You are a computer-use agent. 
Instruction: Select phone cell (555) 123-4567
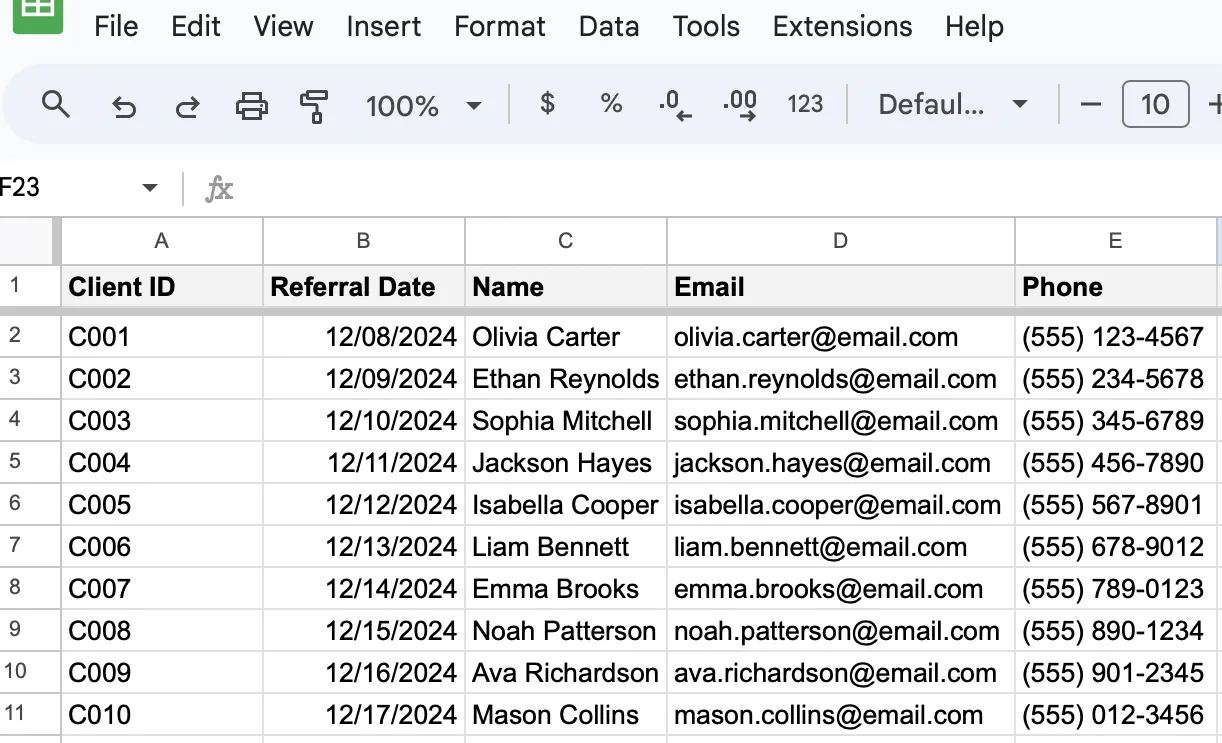point(1115,337)
